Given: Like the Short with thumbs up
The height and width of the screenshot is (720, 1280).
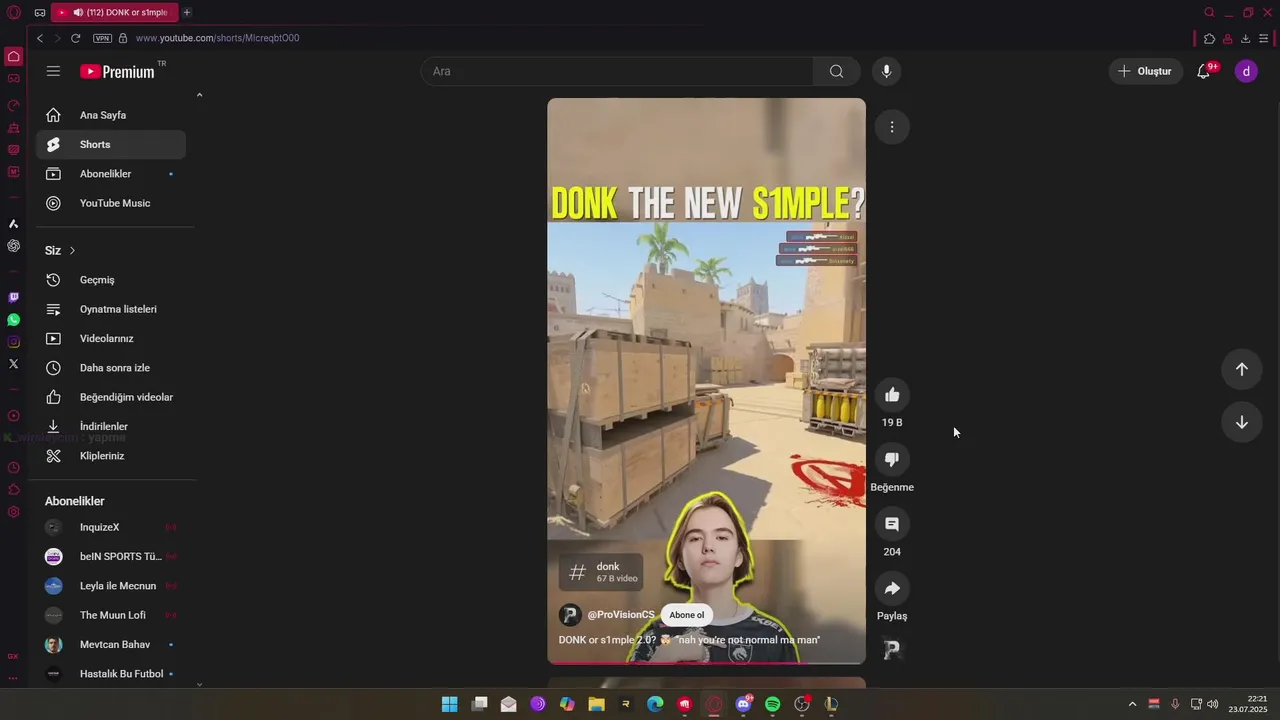Looking at the screenshot, I should (x=892, y=395).
